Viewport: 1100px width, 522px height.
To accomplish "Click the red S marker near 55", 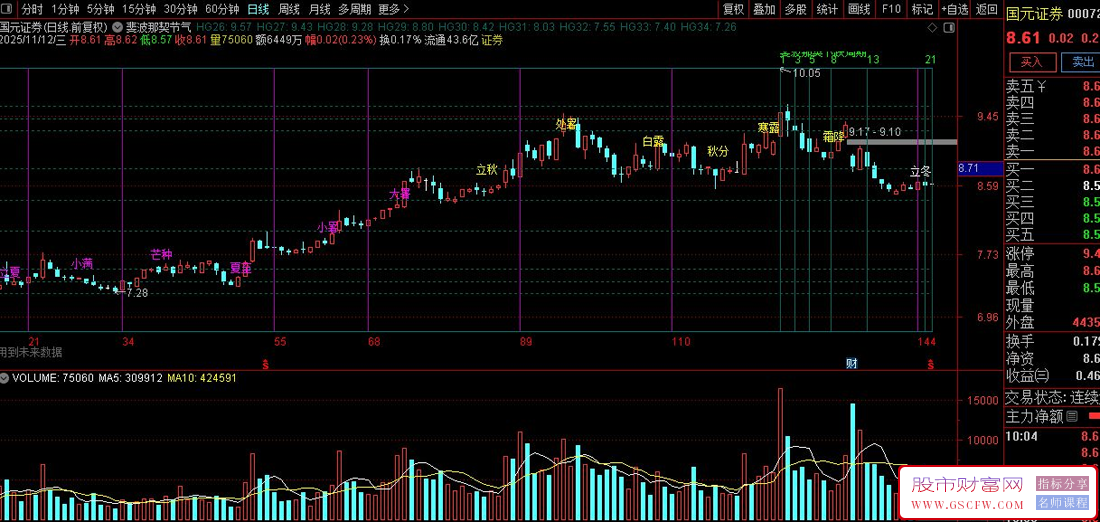I will click(x=265, y=363).
